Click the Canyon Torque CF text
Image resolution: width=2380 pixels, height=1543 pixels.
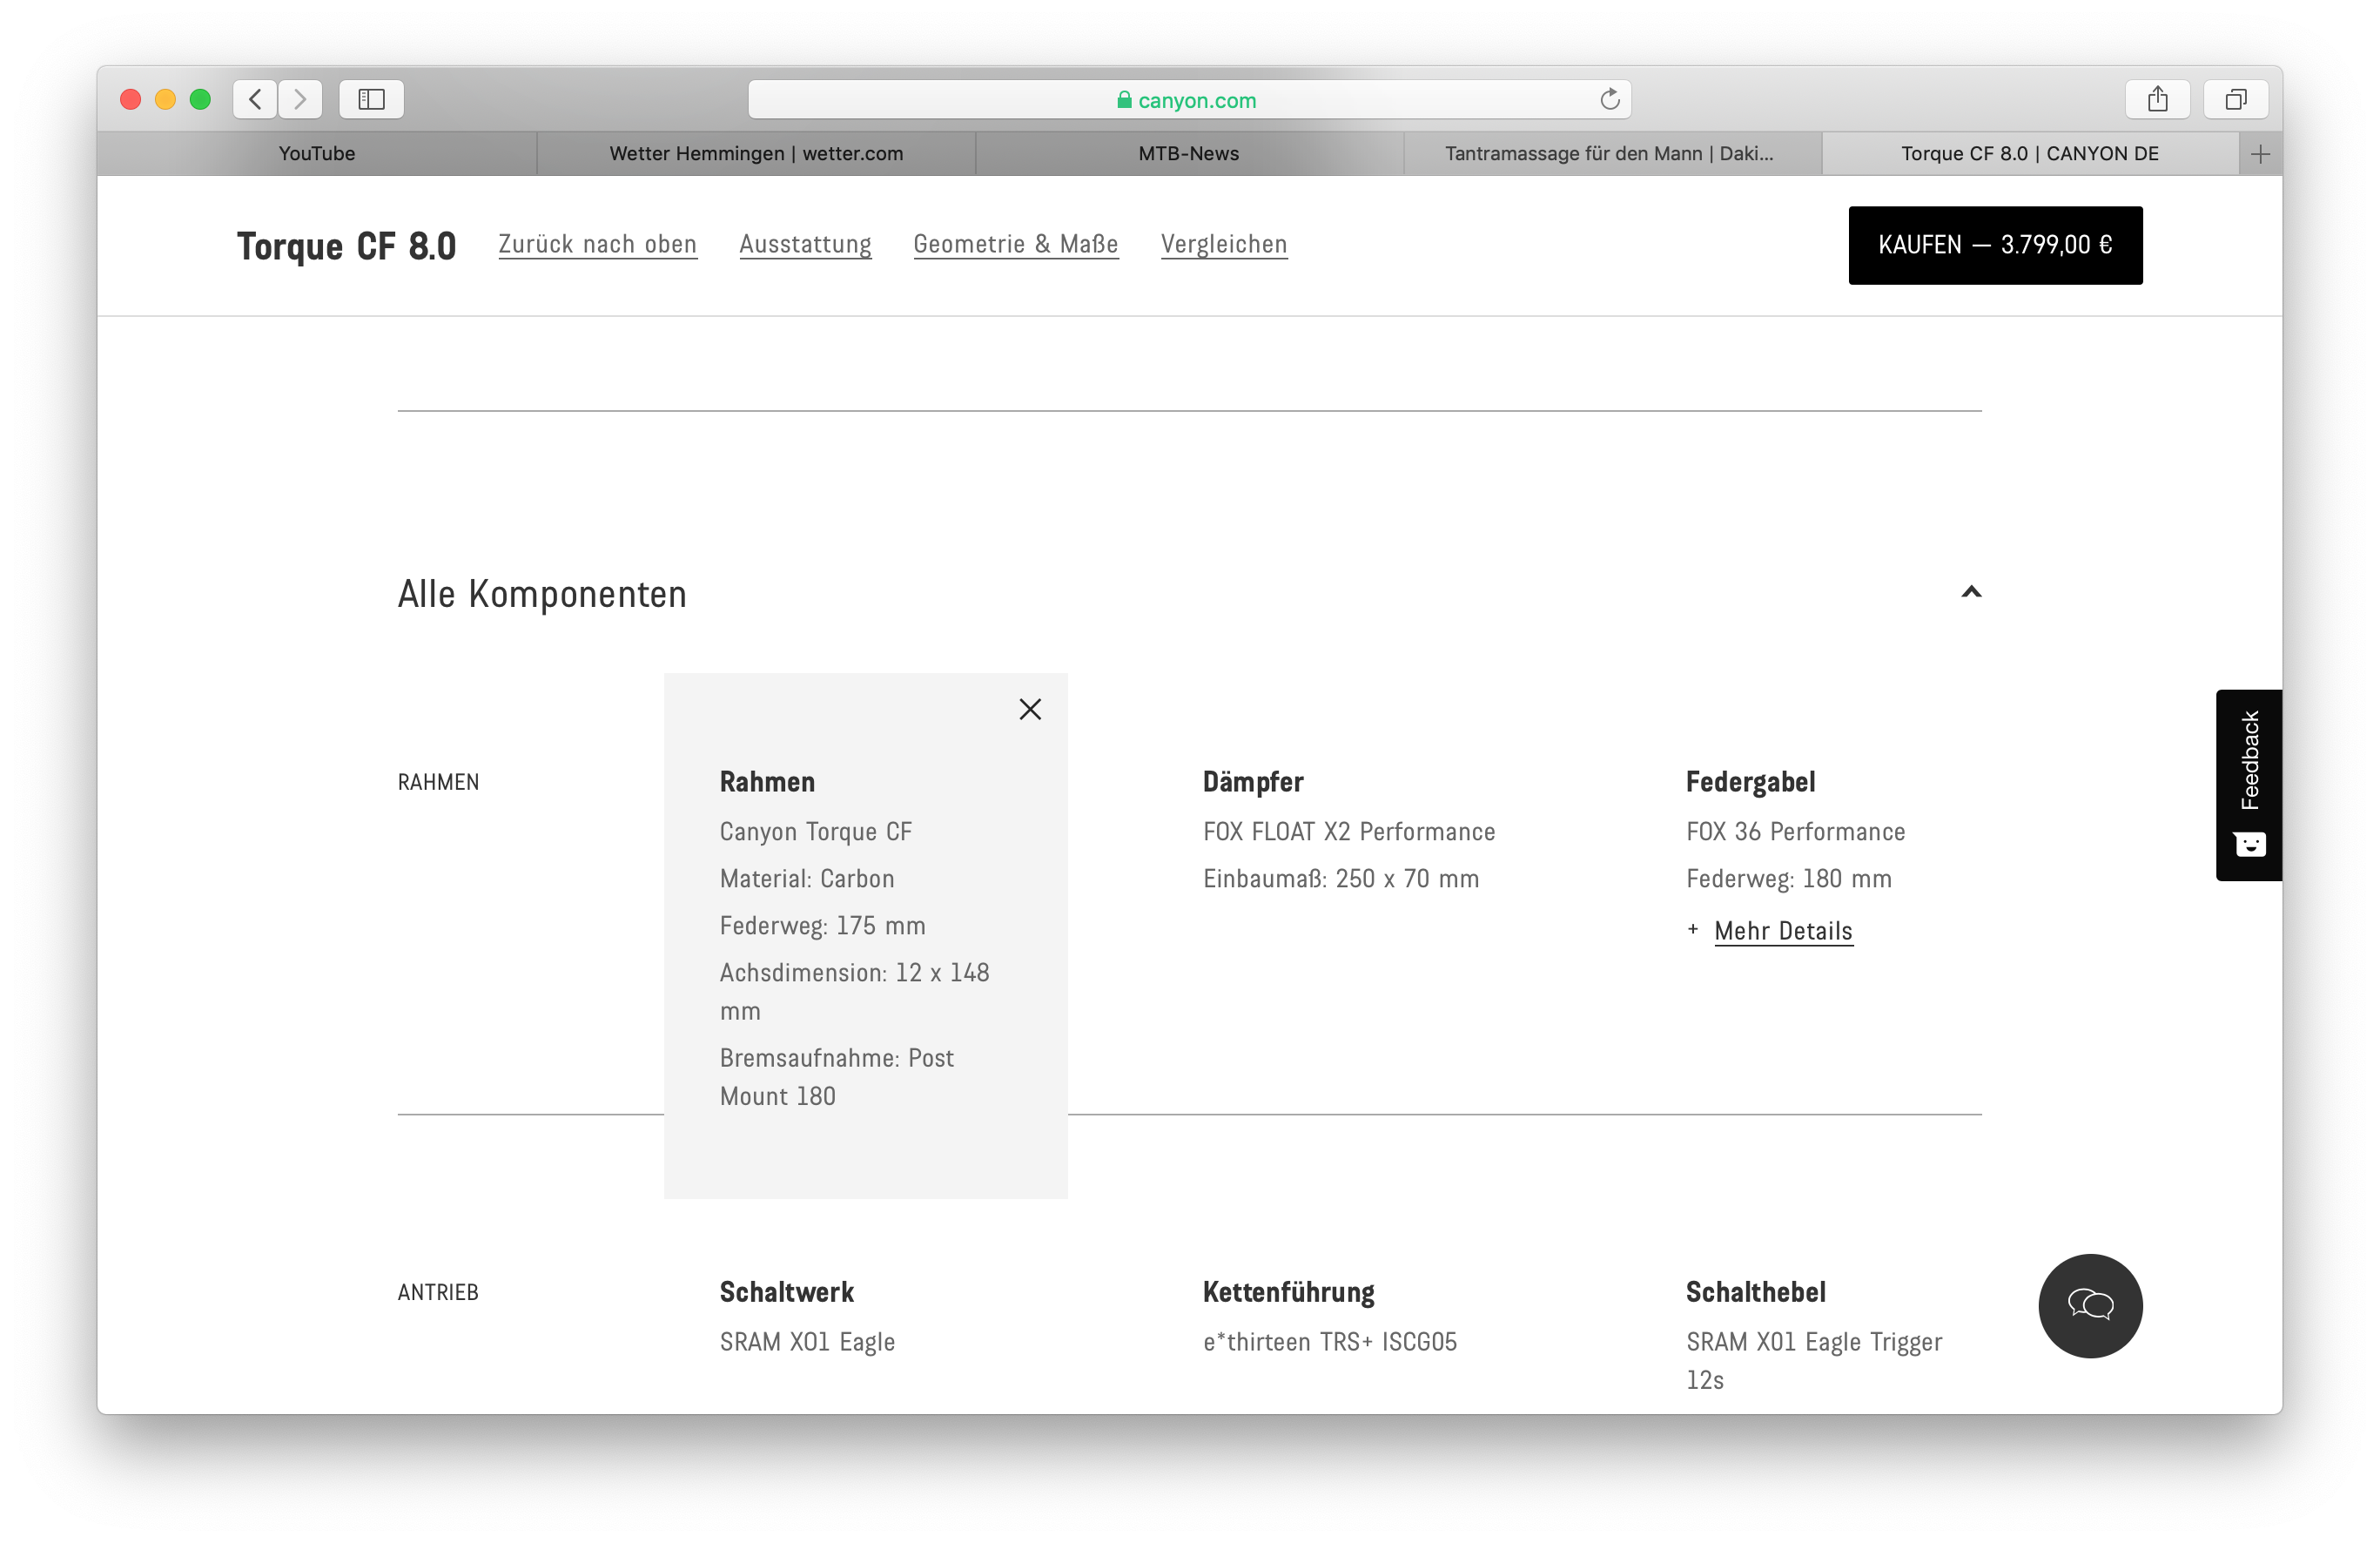click(815, 832)
